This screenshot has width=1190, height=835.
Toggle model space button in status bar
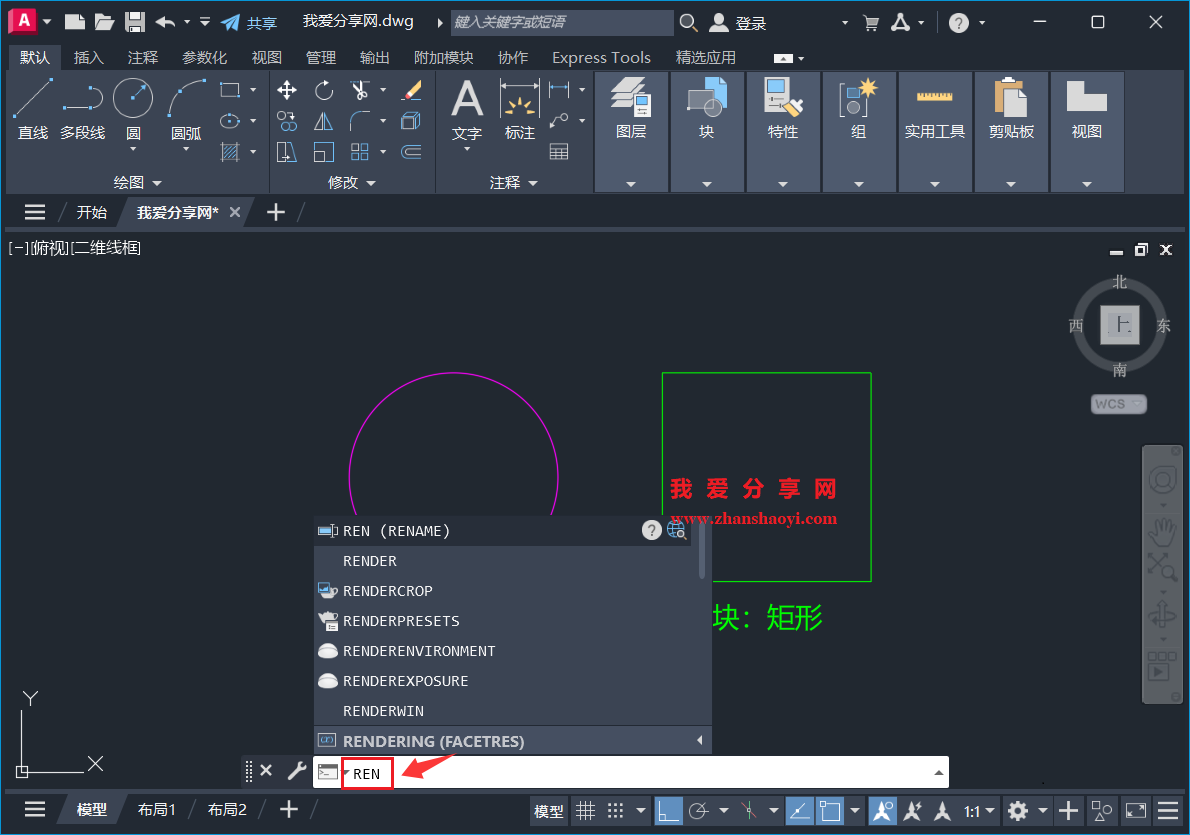click(549, 811)
